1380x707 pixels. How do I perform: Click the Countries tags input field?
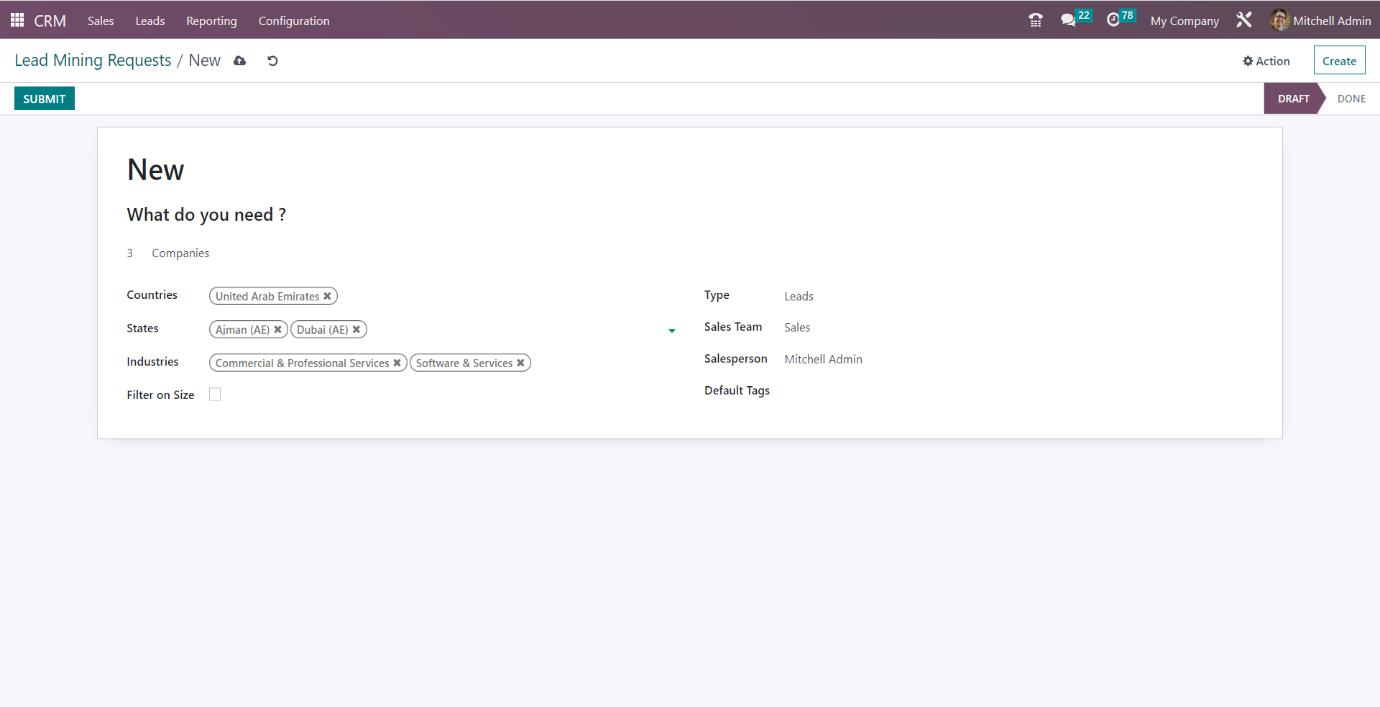442,296
